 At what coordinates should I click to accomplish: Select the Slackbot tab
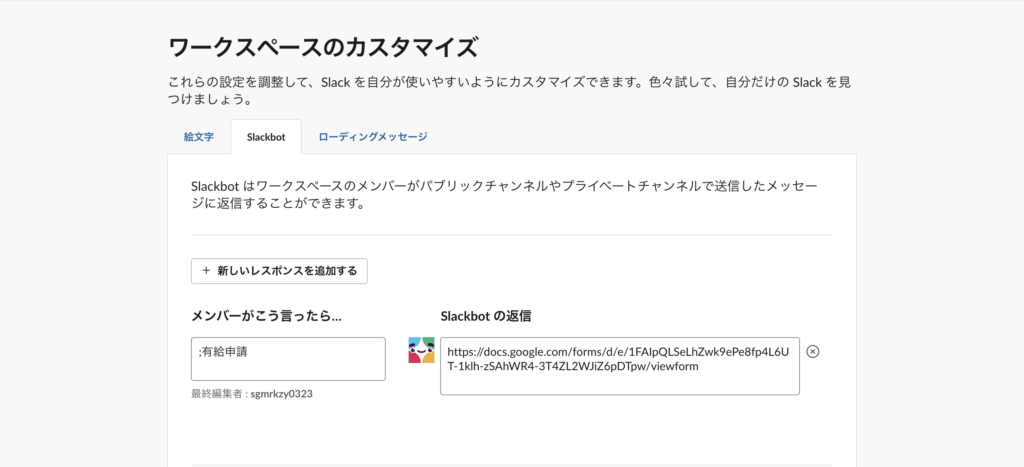[266, 137]
